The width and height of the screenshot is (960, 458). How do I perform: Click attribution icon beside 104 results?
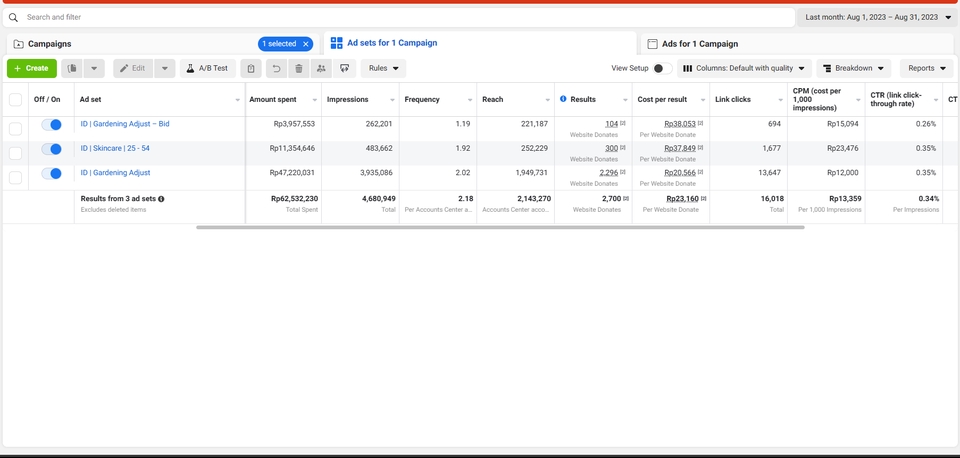[x=623, y=124]
